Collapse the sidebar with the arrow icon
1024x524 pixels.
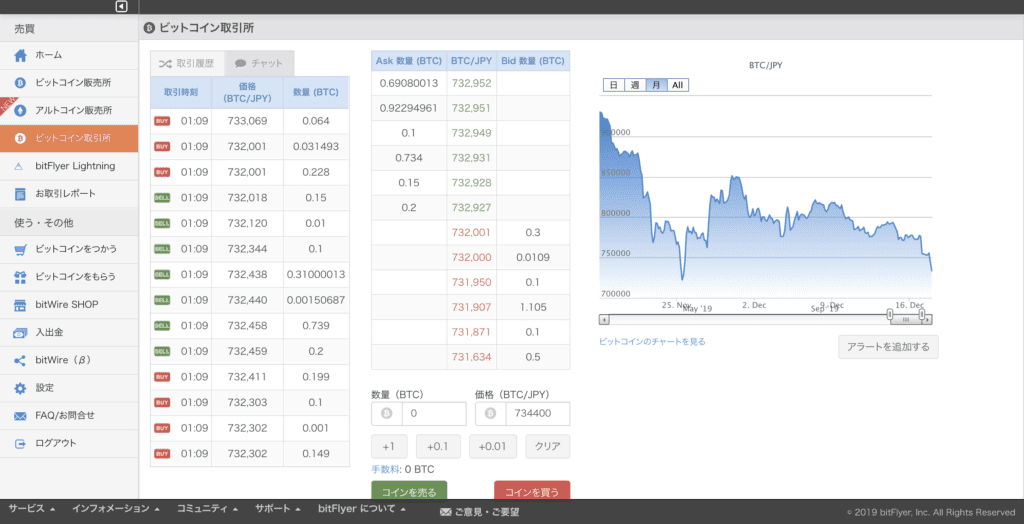[x=121, y=7]
